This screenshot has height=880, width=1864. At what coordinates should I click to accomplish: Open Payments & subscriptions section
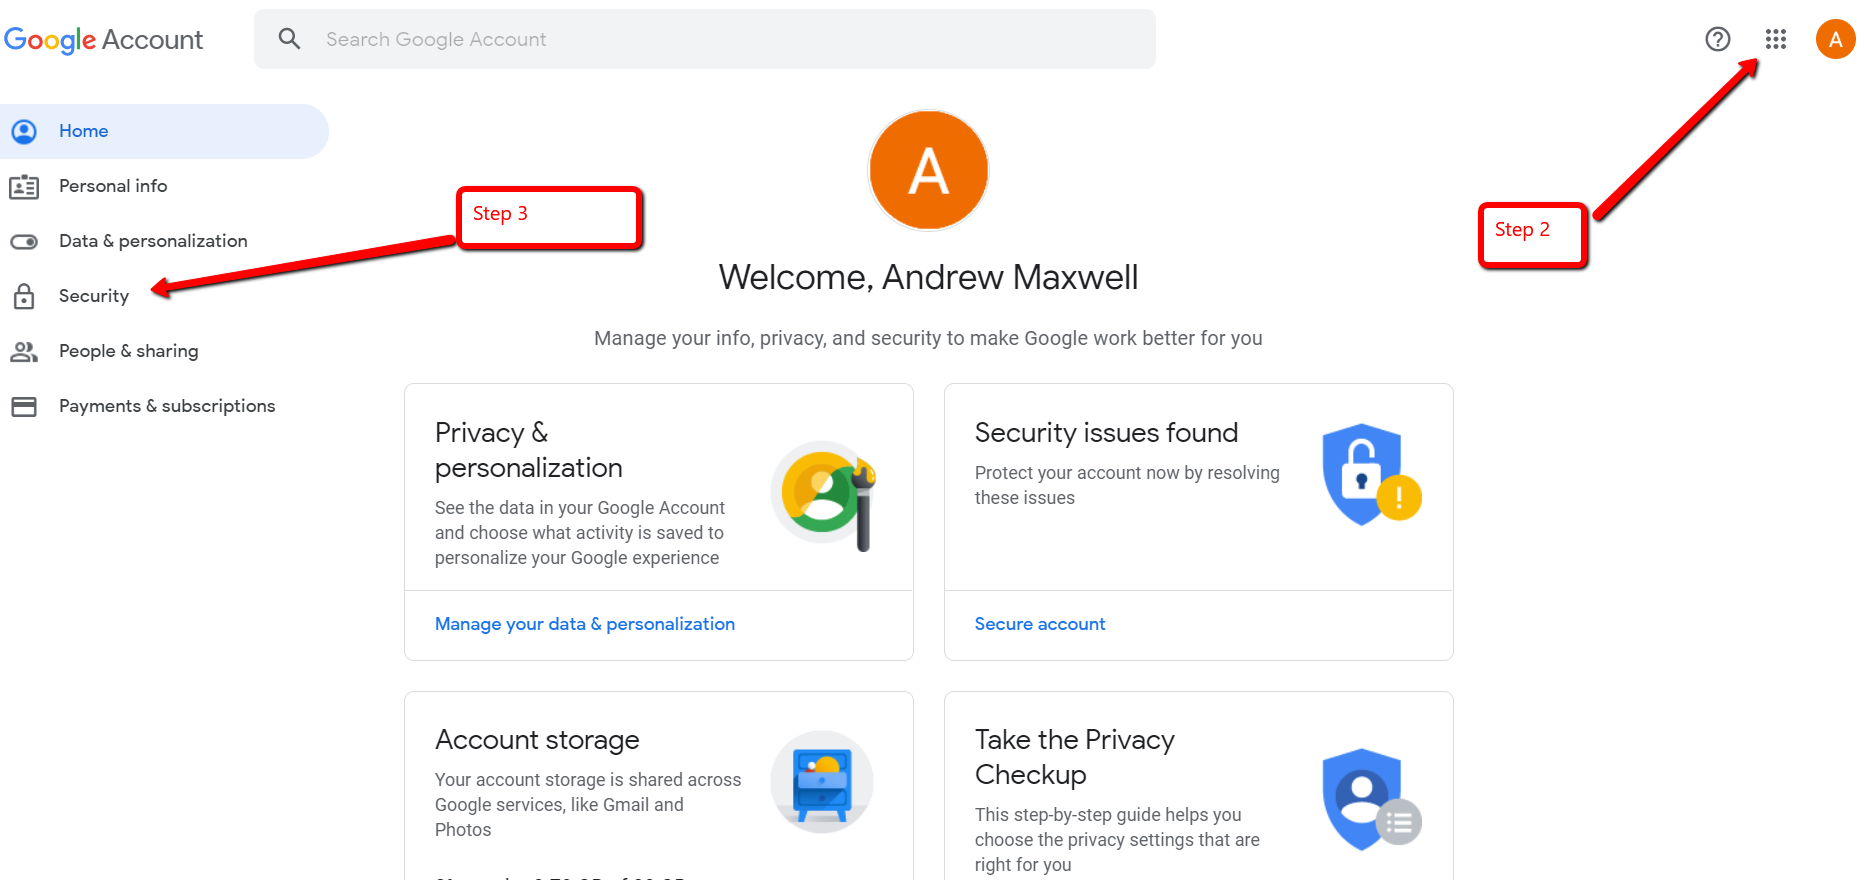point(167,406)
